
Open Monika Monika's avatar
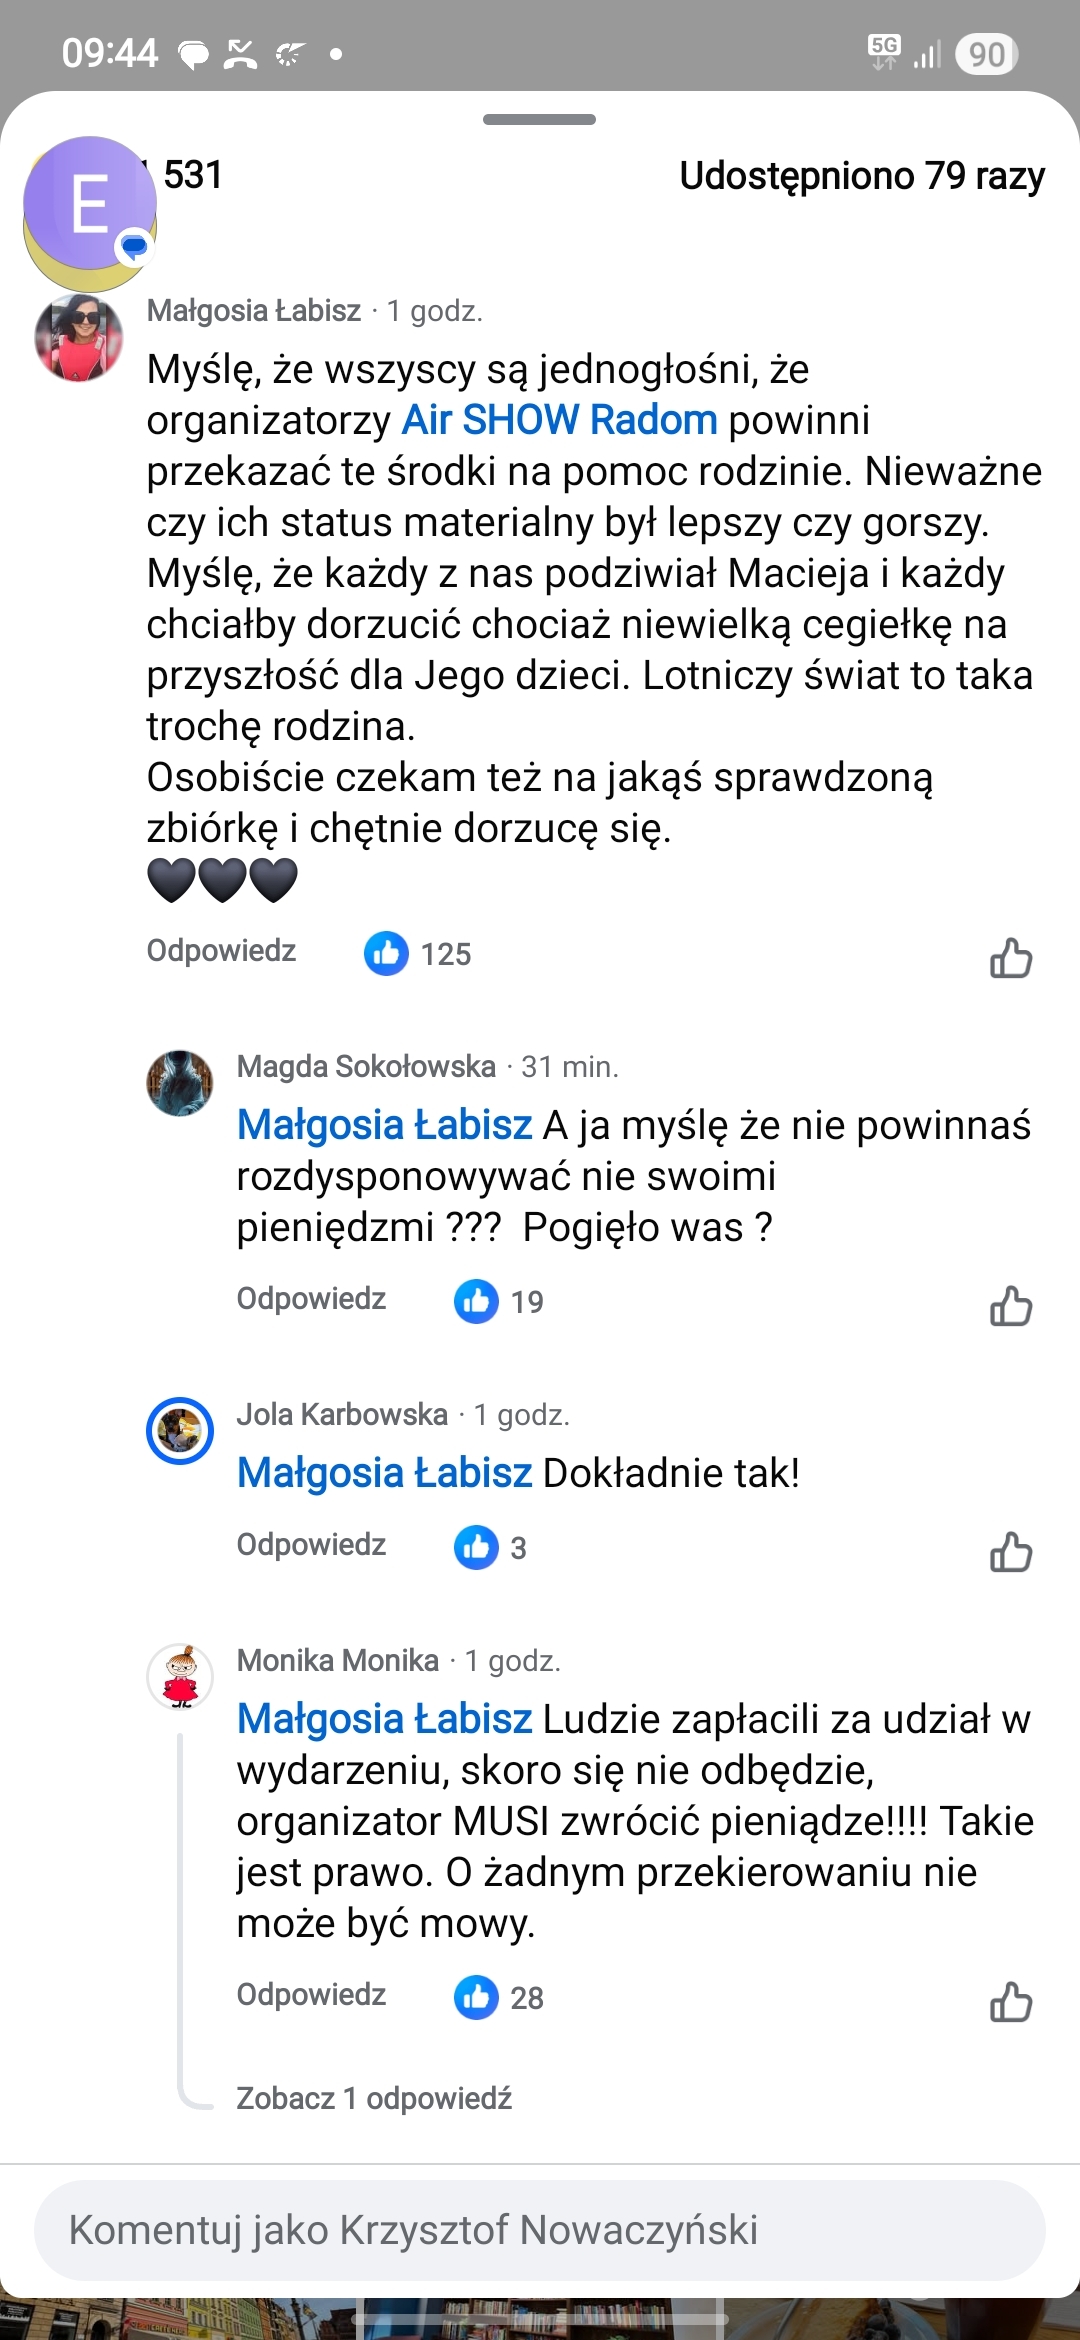(180, 1677)
